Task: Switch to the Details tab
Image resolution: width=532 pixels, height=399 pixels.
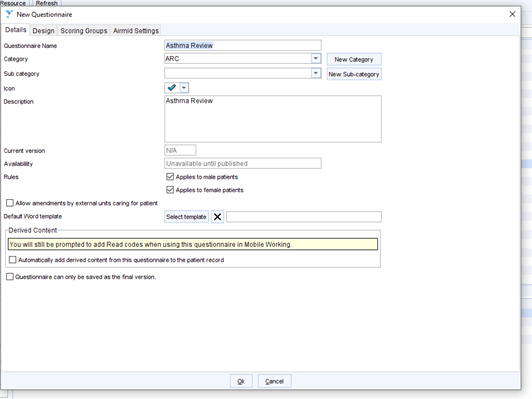Action: (16, 30)
